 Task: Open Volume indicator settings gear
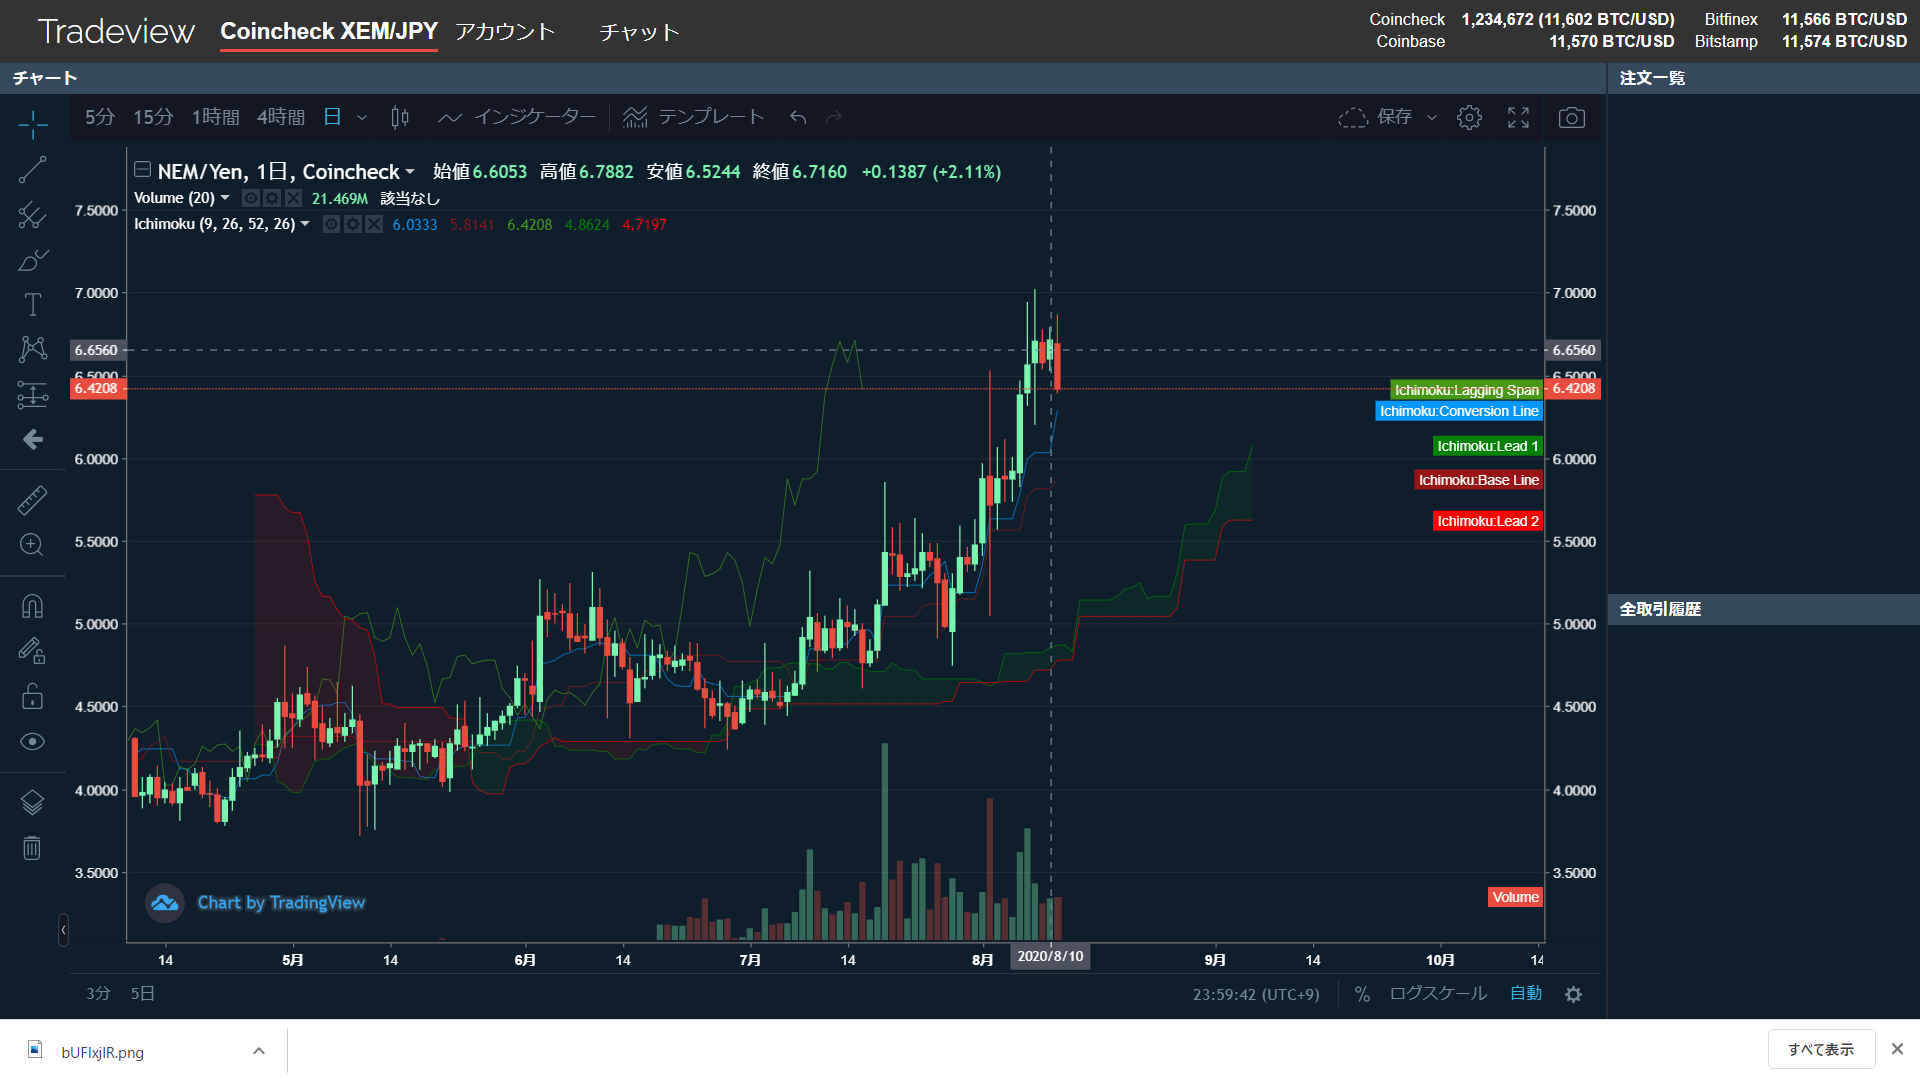[x=272, y=198]
